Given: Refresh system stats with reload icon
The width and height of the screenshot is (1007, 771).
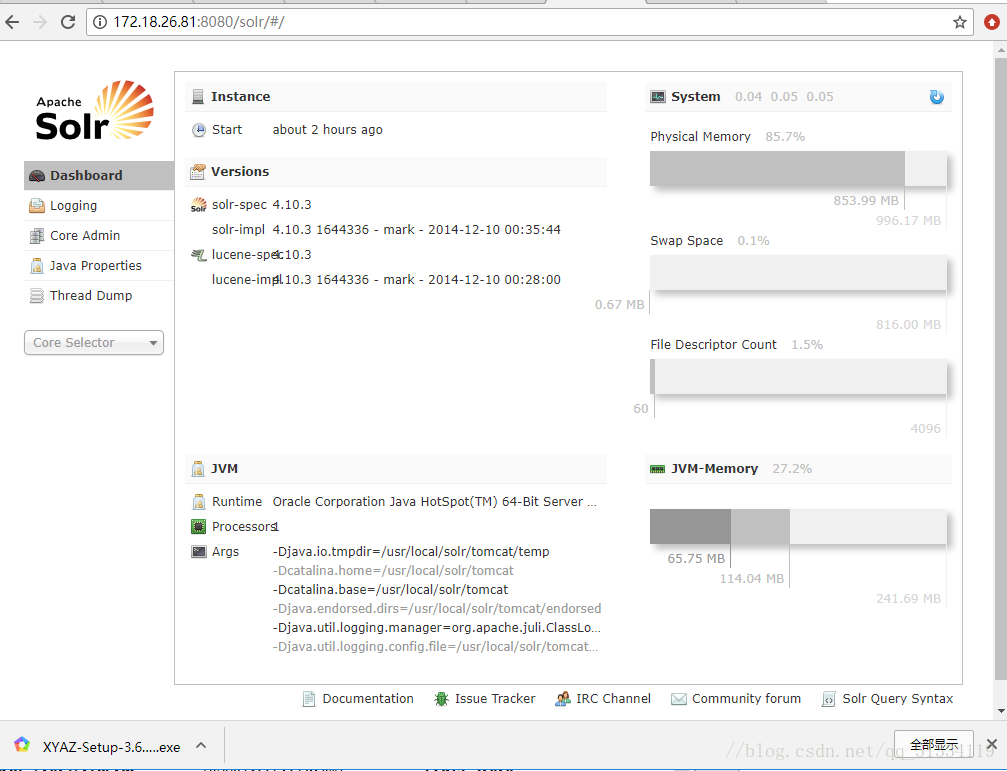Looking at the screenshot, I should [x=936, y=97].
